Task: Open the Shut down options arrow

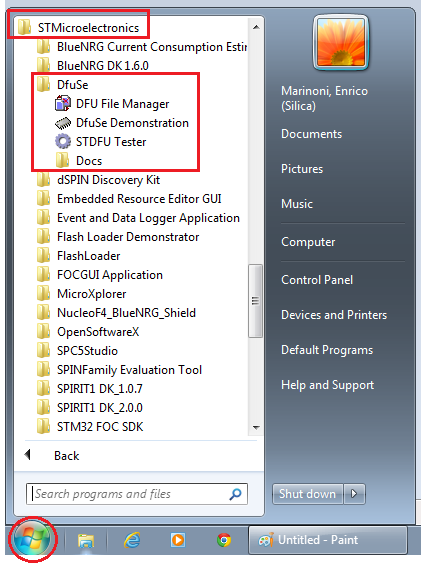Action: 354,494
